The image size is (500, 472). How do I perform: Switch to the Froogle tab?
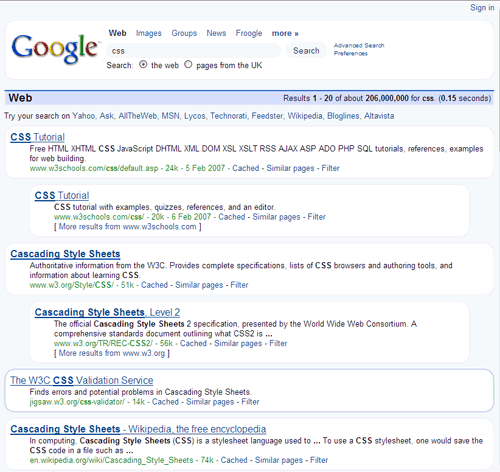[249, 33]
